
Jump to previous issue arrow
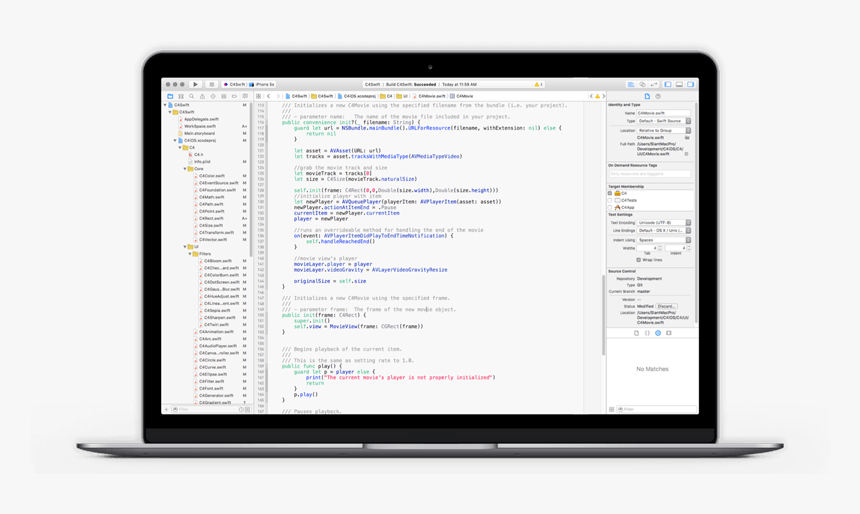click(x=591, y=96)
